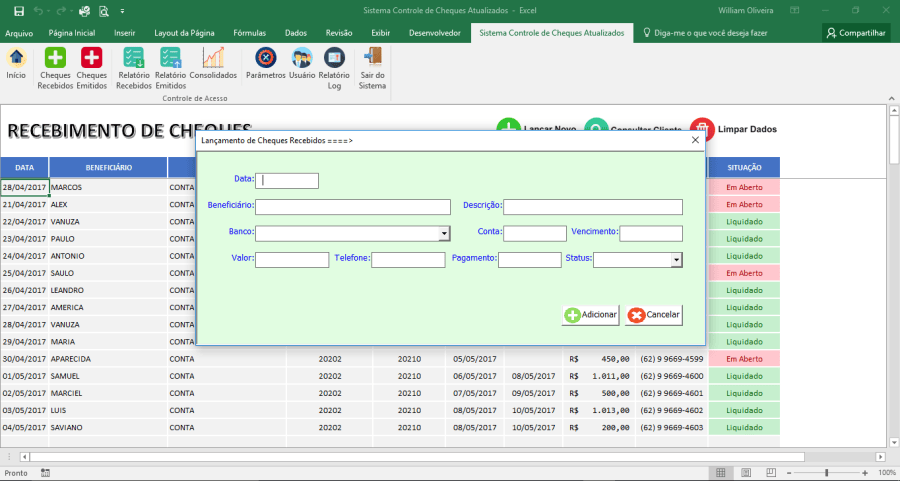Screen dimensions: 900x481
Task: Open the Inserir tab
Action: tap(125, 33)
